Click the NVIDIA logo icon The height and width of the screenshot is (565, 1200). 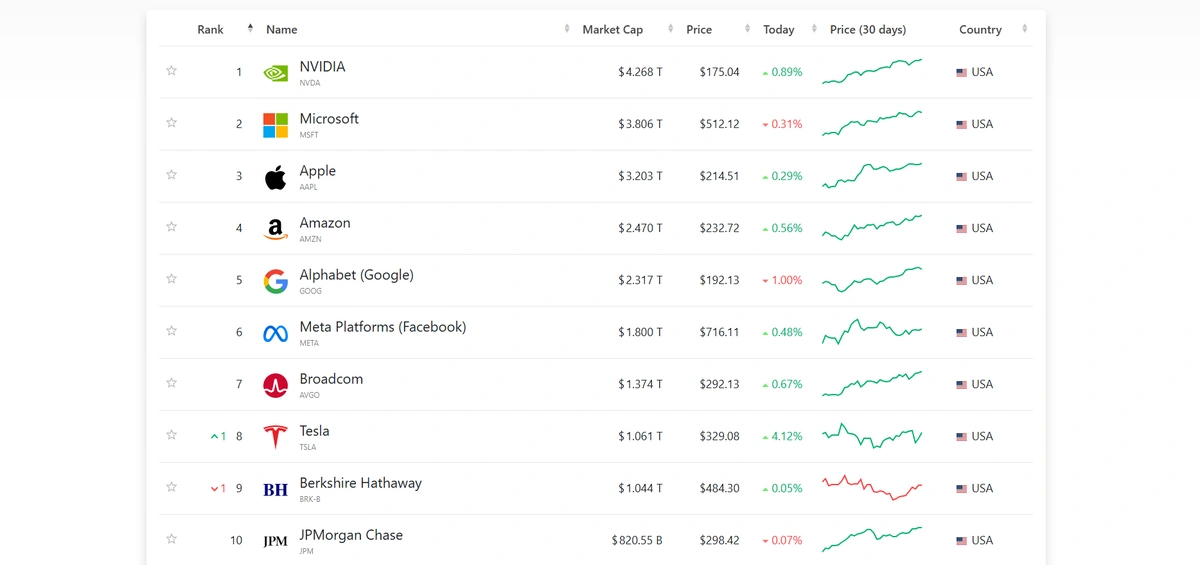point(275,73)
